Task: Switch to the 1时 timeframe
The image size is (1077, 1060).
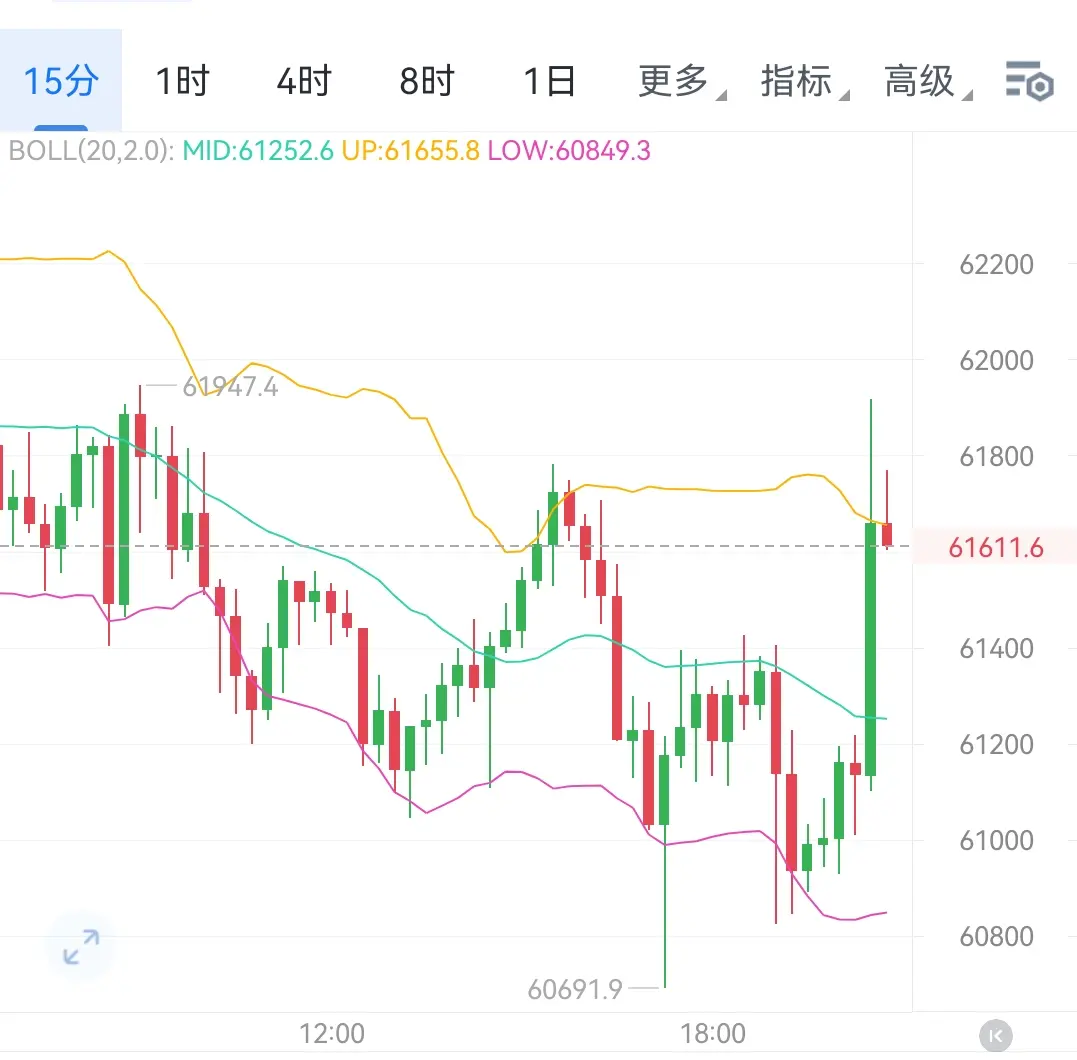Action: [182, 81]
